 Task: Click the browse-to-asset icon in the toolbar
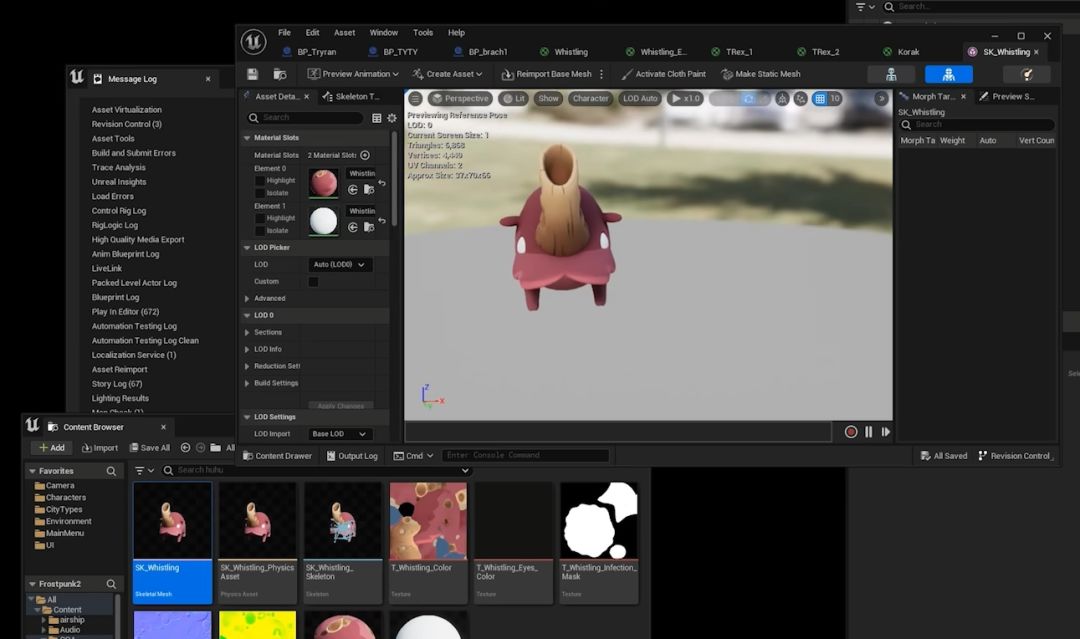[x=280, y=74]
